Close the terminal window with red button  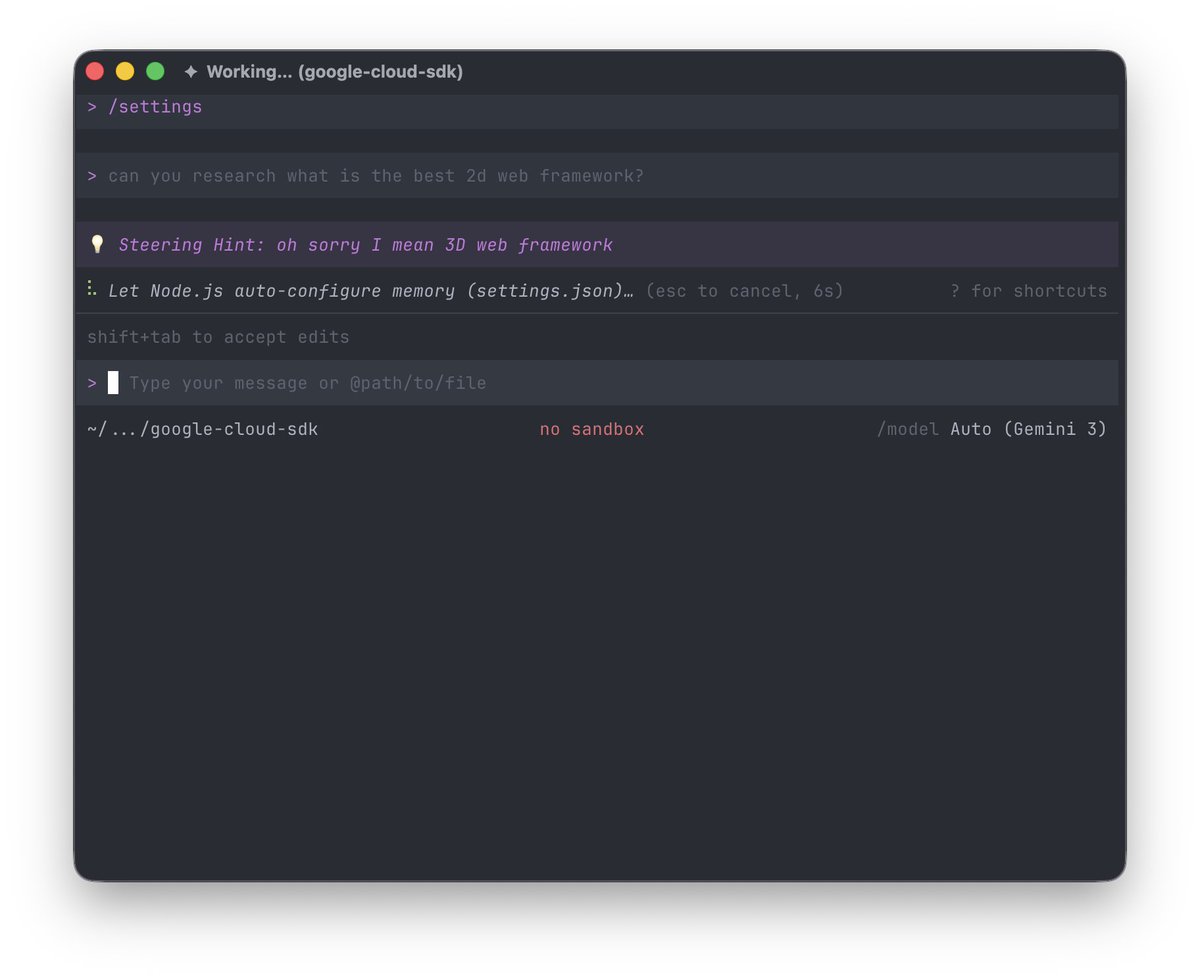(x=95, y=71)
